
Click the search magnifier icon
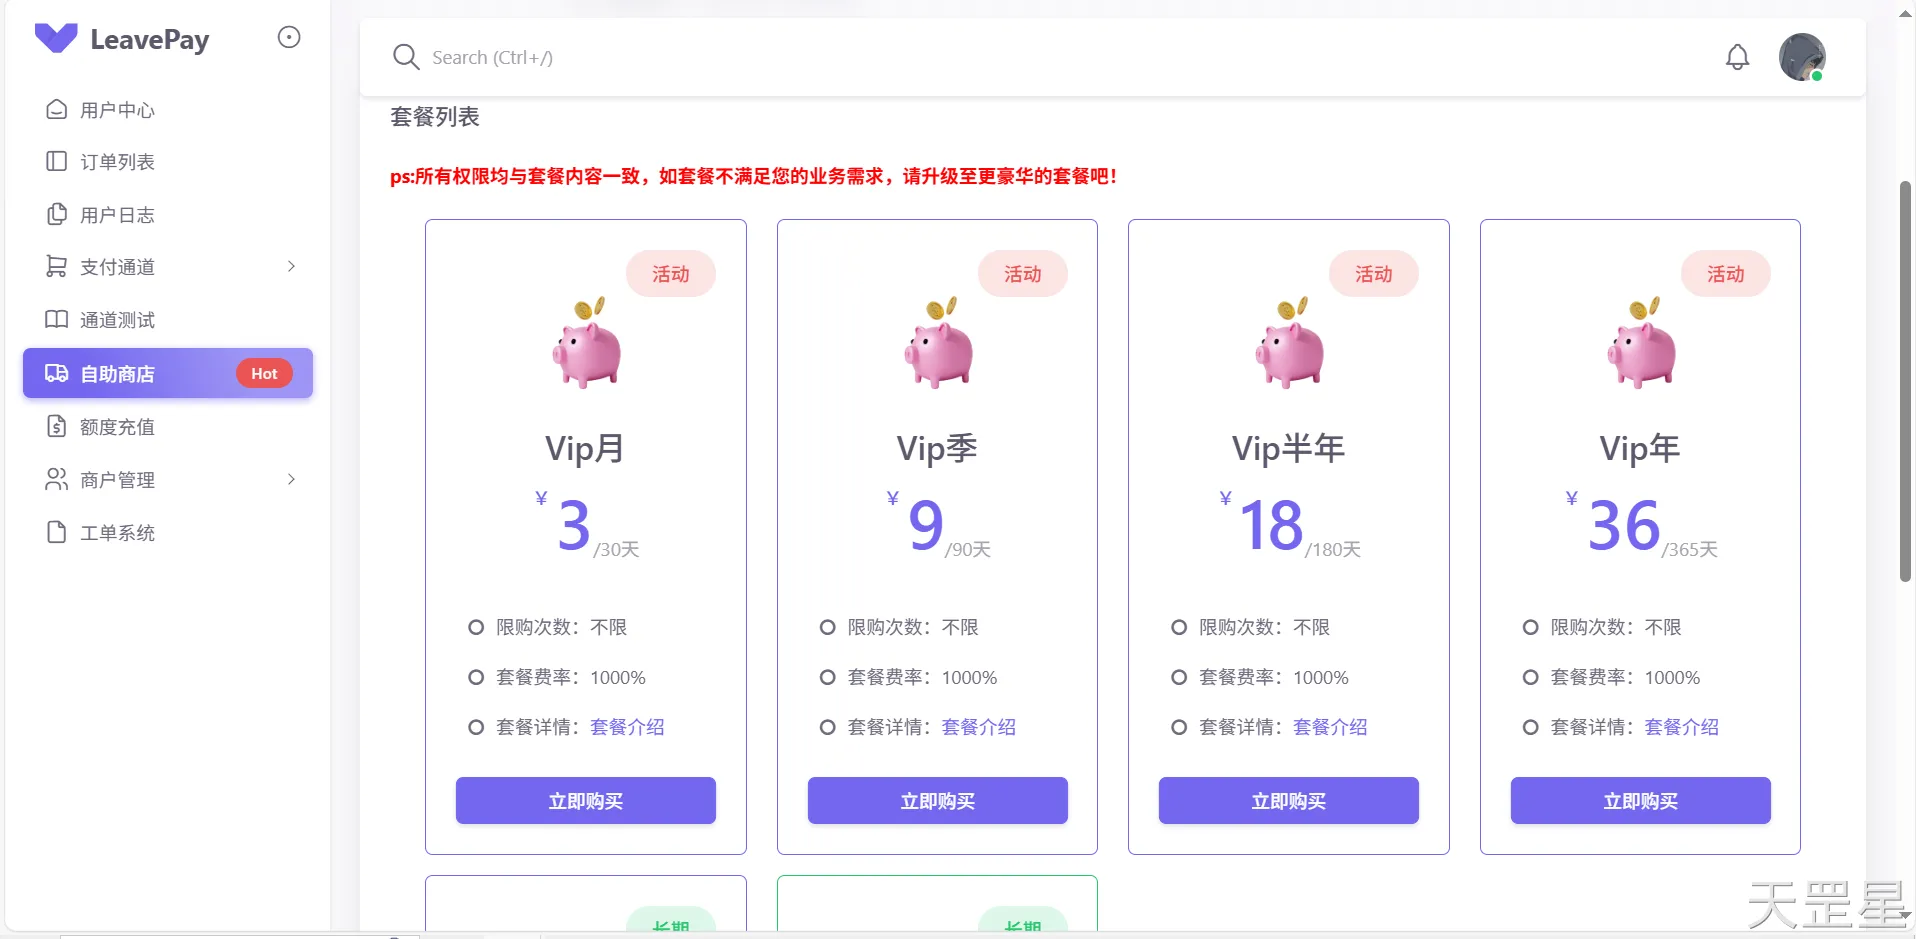[x=406, y=57]
